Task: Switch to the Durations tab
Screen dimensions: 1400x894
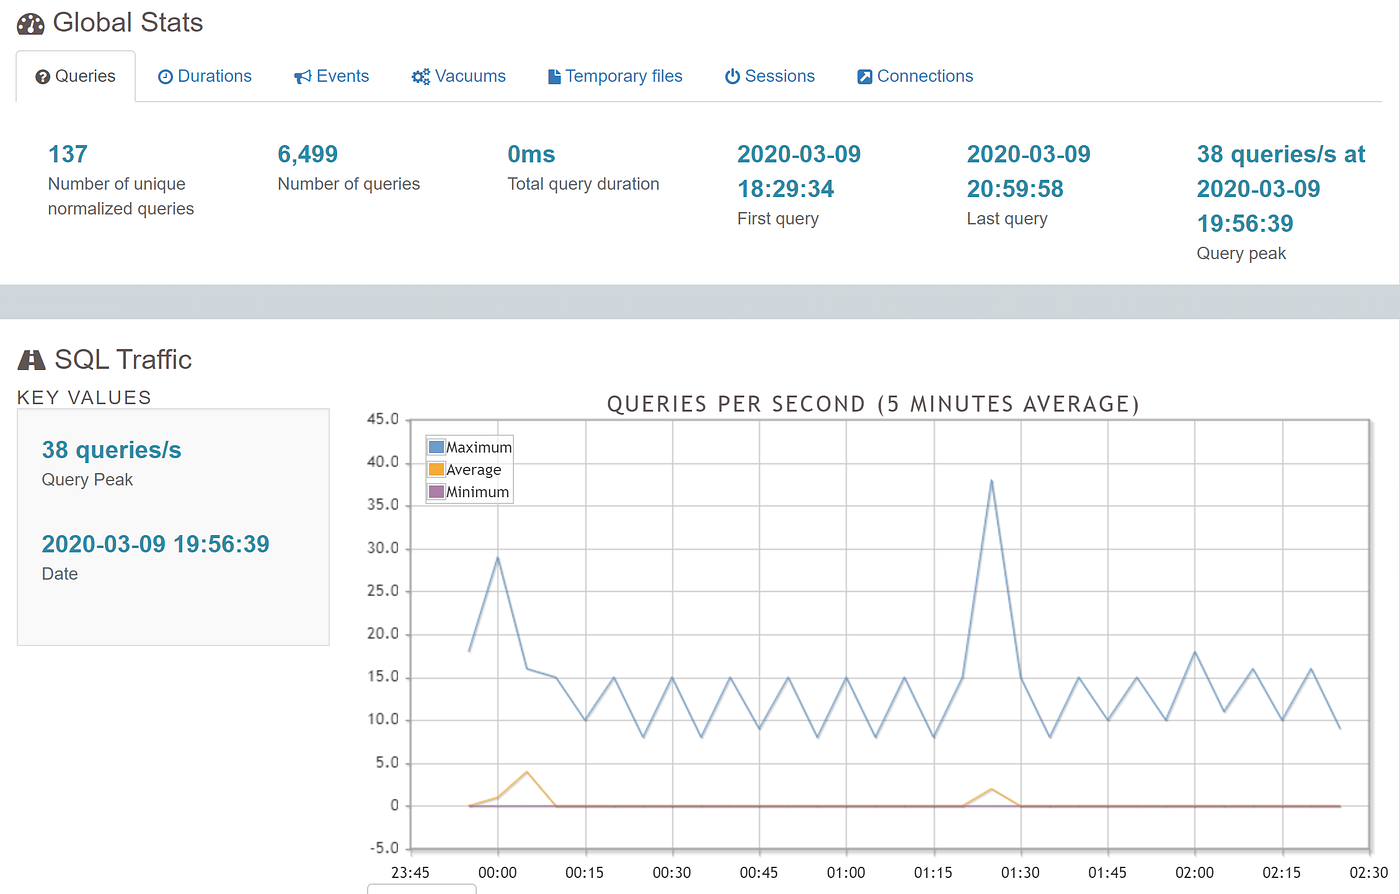Action: pos(205,76)
